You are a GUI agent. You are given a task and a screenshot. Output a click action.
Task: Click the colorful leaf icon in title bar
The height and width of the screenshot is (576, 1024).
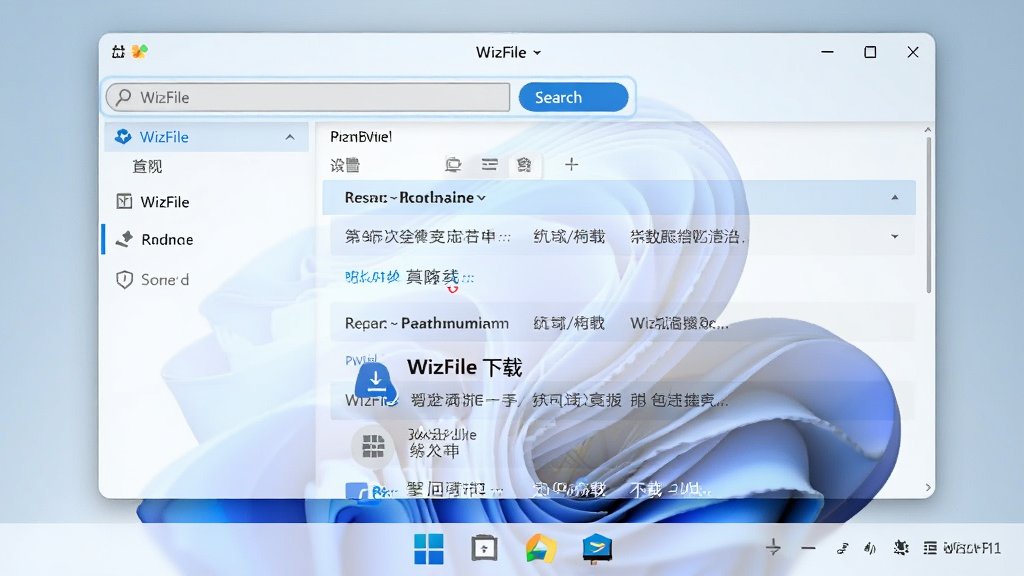click(139, 51)
